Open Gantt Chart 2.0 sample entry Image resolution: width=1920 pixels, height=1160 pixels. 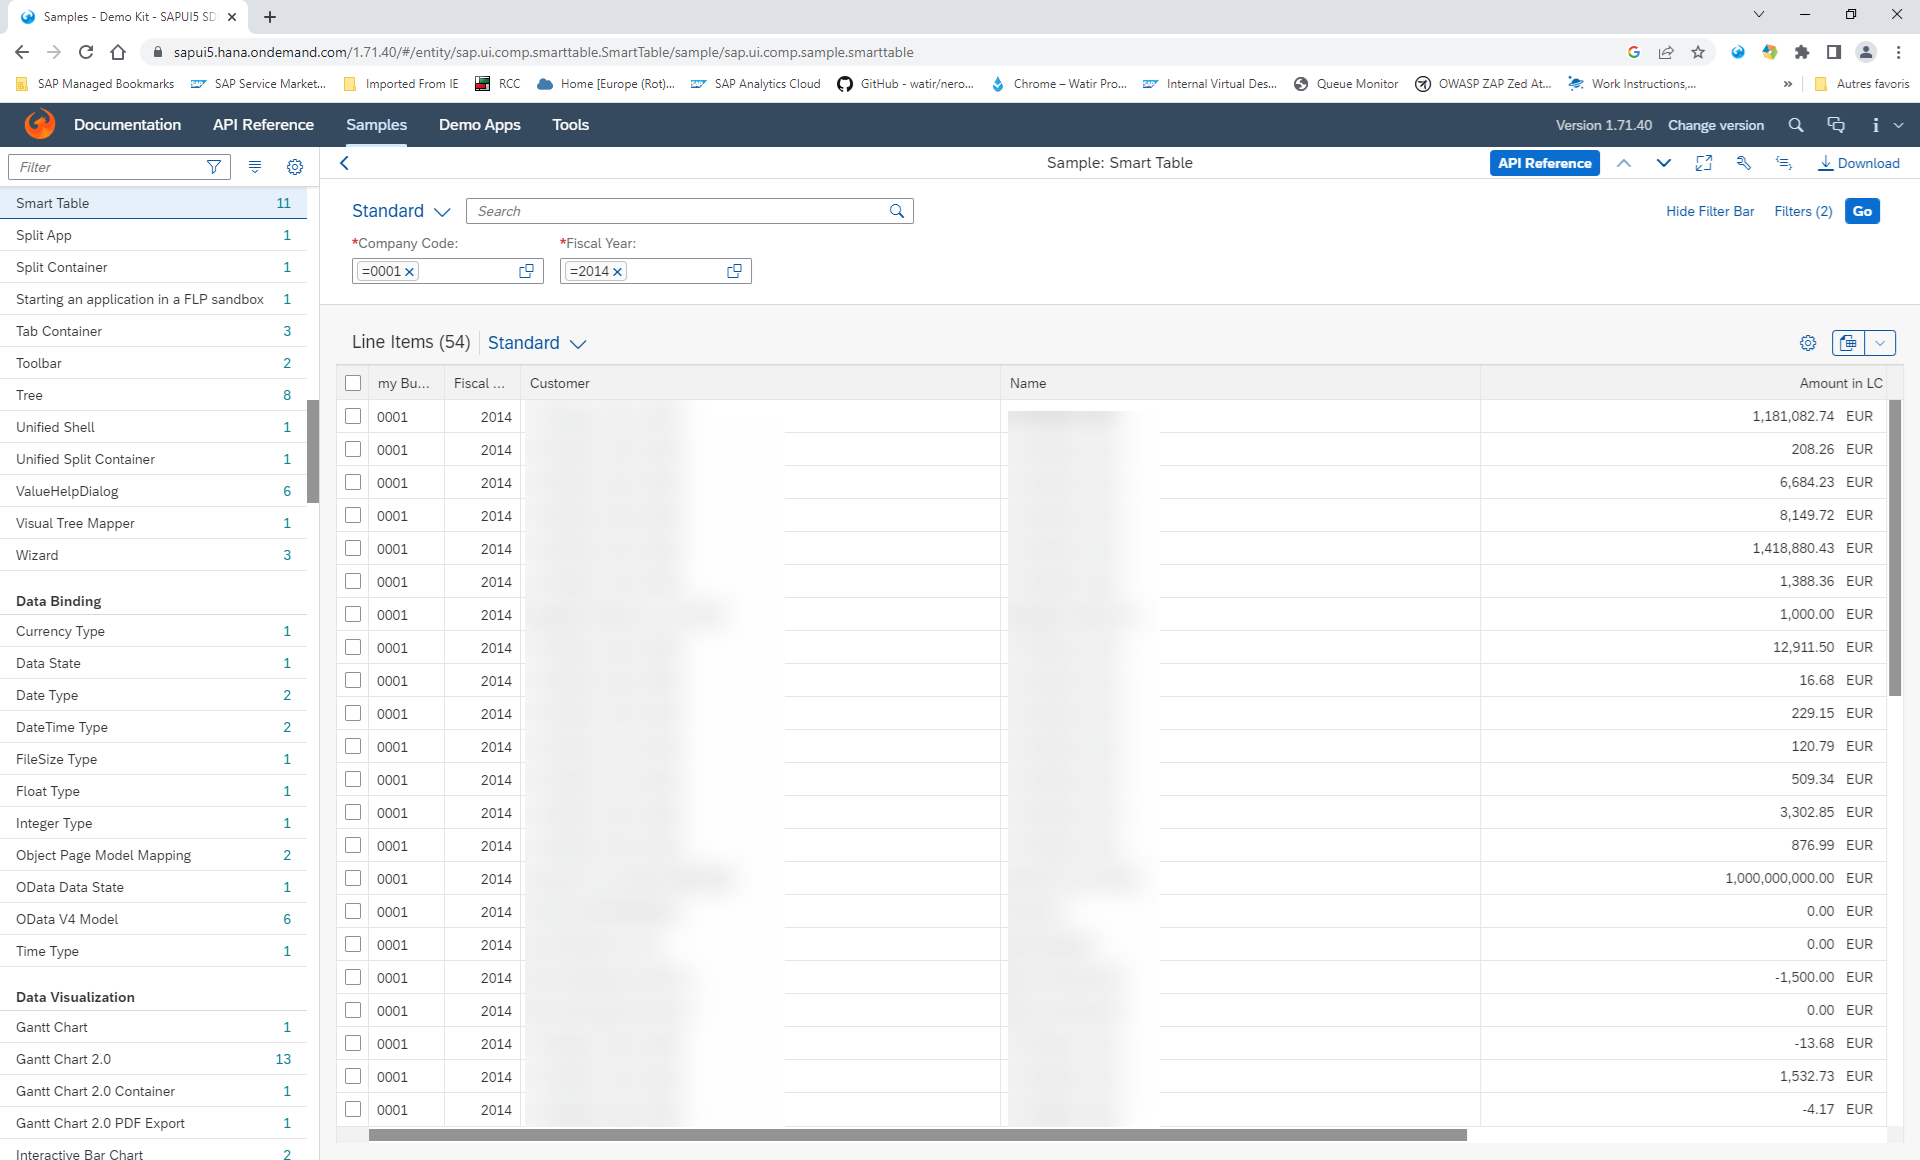pos(153,1059)
